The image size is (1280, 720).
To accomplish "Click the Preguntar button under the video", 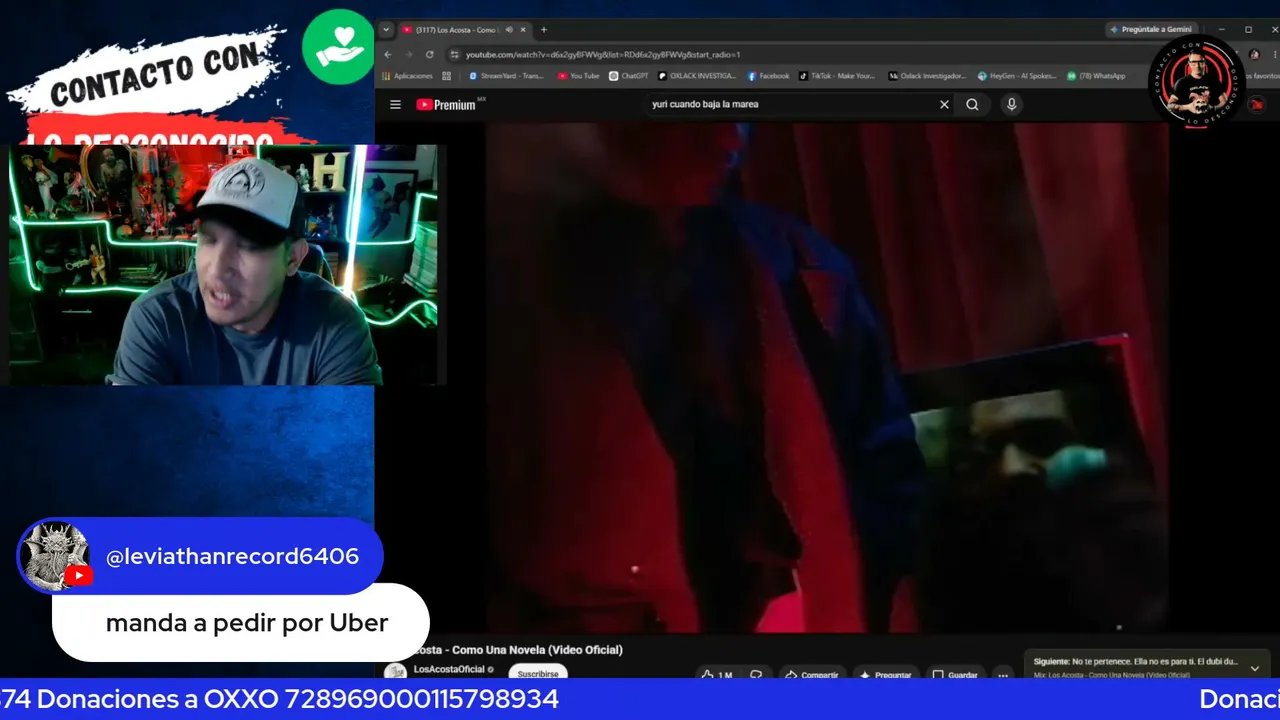I will [885, 674].
